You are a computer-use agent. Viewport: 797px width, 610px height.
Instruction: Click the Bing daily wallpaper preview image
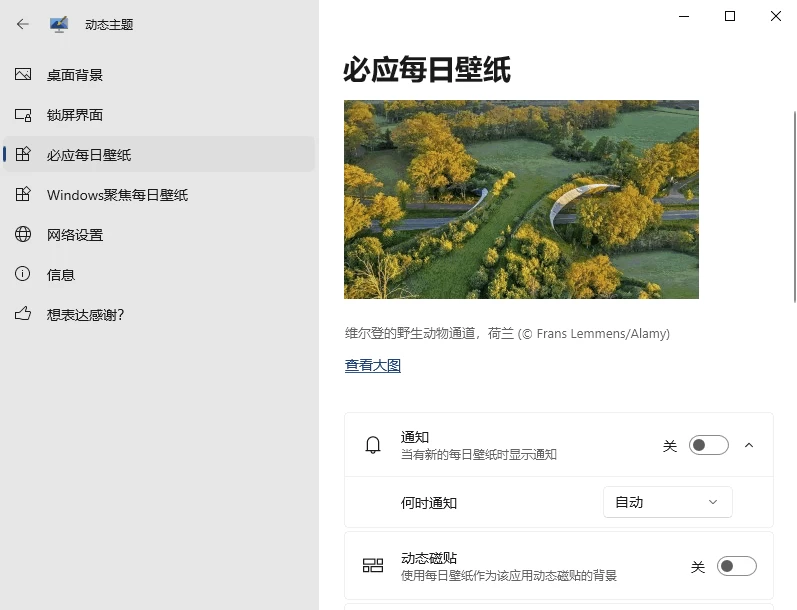click(521, 199)
